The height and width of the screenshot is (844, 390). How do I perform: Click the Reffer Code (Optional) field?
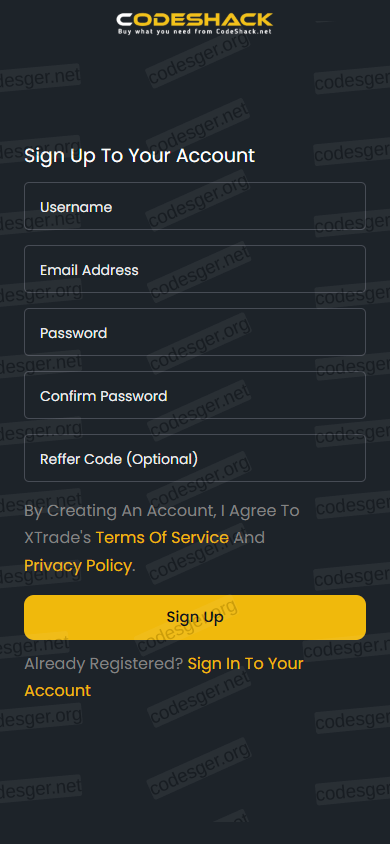[x=195, y=458]
